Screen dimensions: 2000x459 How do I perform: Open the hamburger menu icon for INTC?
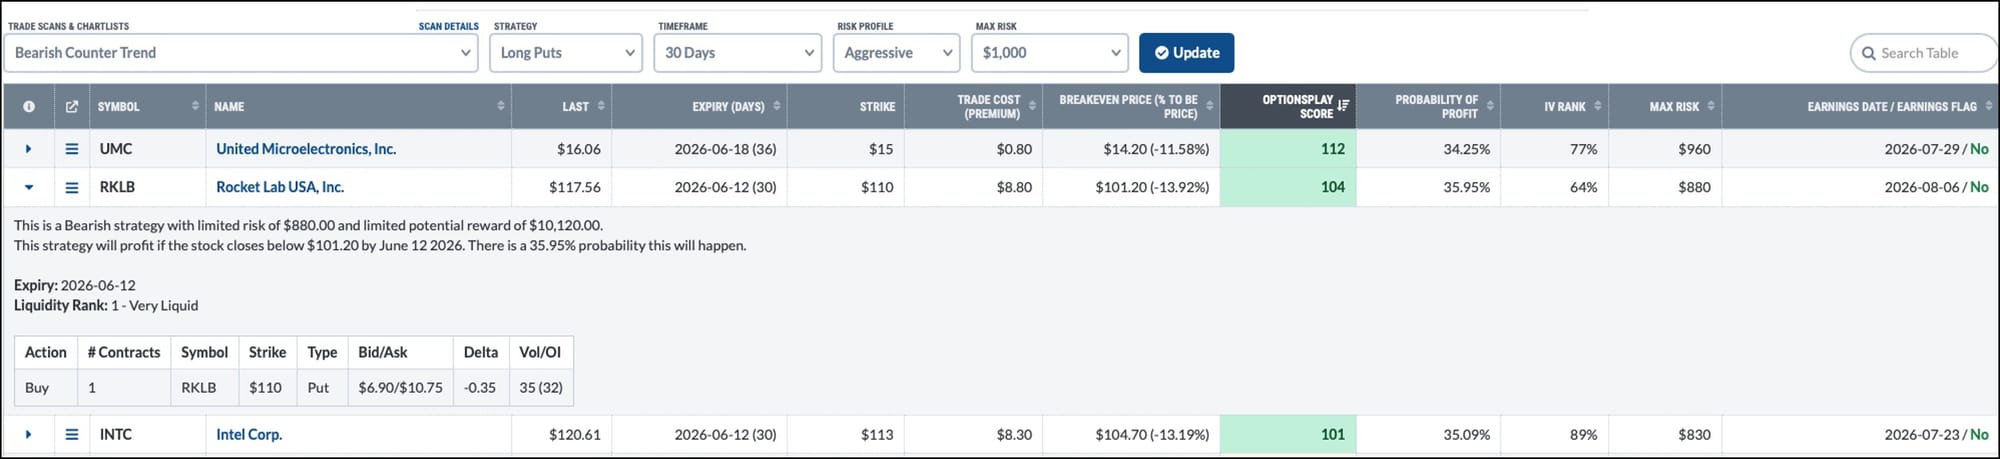[x=72, y=435]
